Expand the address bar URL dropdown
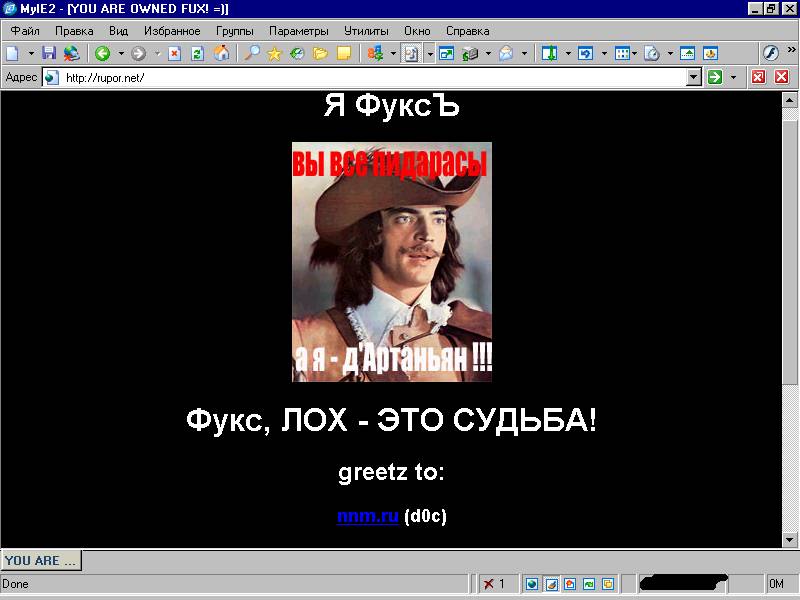 click(x=694, y=78)
